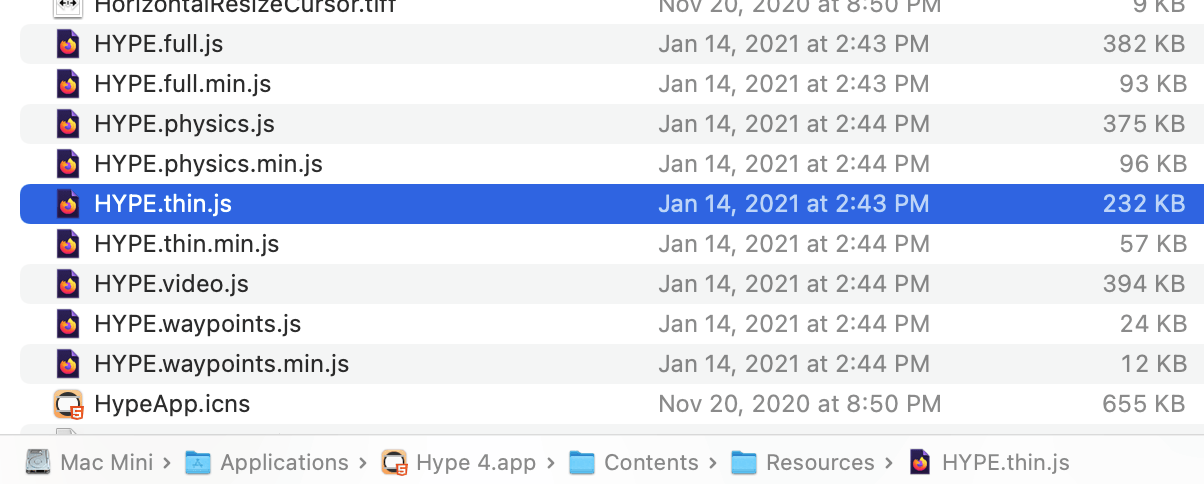
Task: Click the HypeApp.icns icon
Action: pyautogui.click(x=68, y=404)
